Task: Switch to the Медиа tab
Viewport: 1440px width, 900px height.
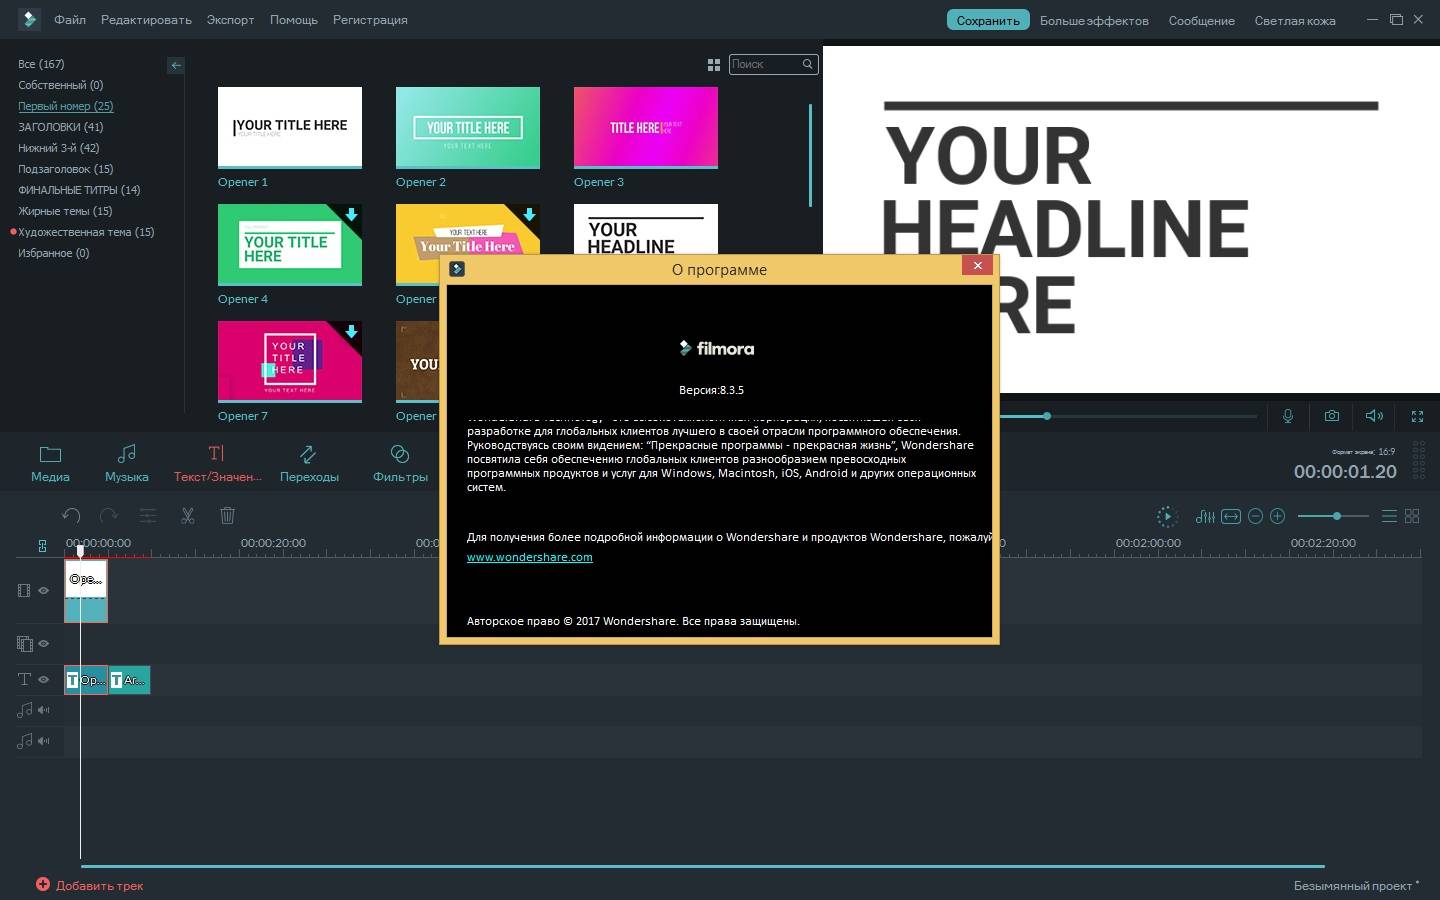Action: (x=50, y=464)
